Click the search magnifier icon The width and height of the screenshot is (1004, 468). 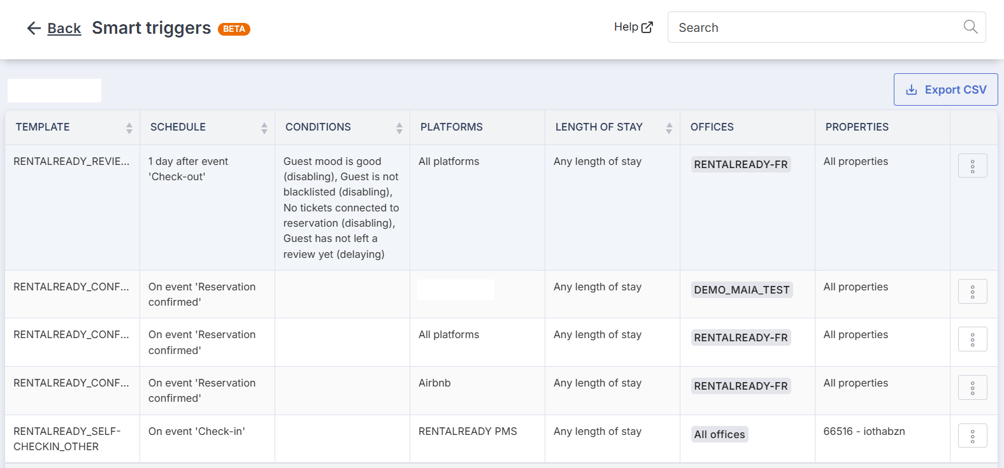[971, 27]
